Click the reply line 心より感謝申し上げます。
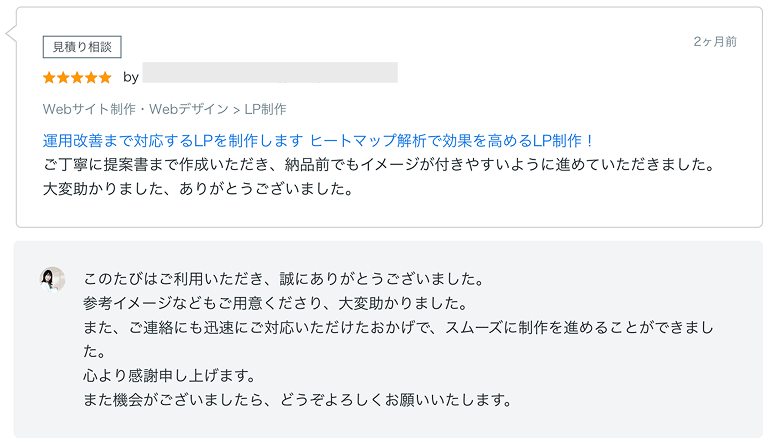The width and height of the screenshot is (768, 446). [x=171, y=376]
